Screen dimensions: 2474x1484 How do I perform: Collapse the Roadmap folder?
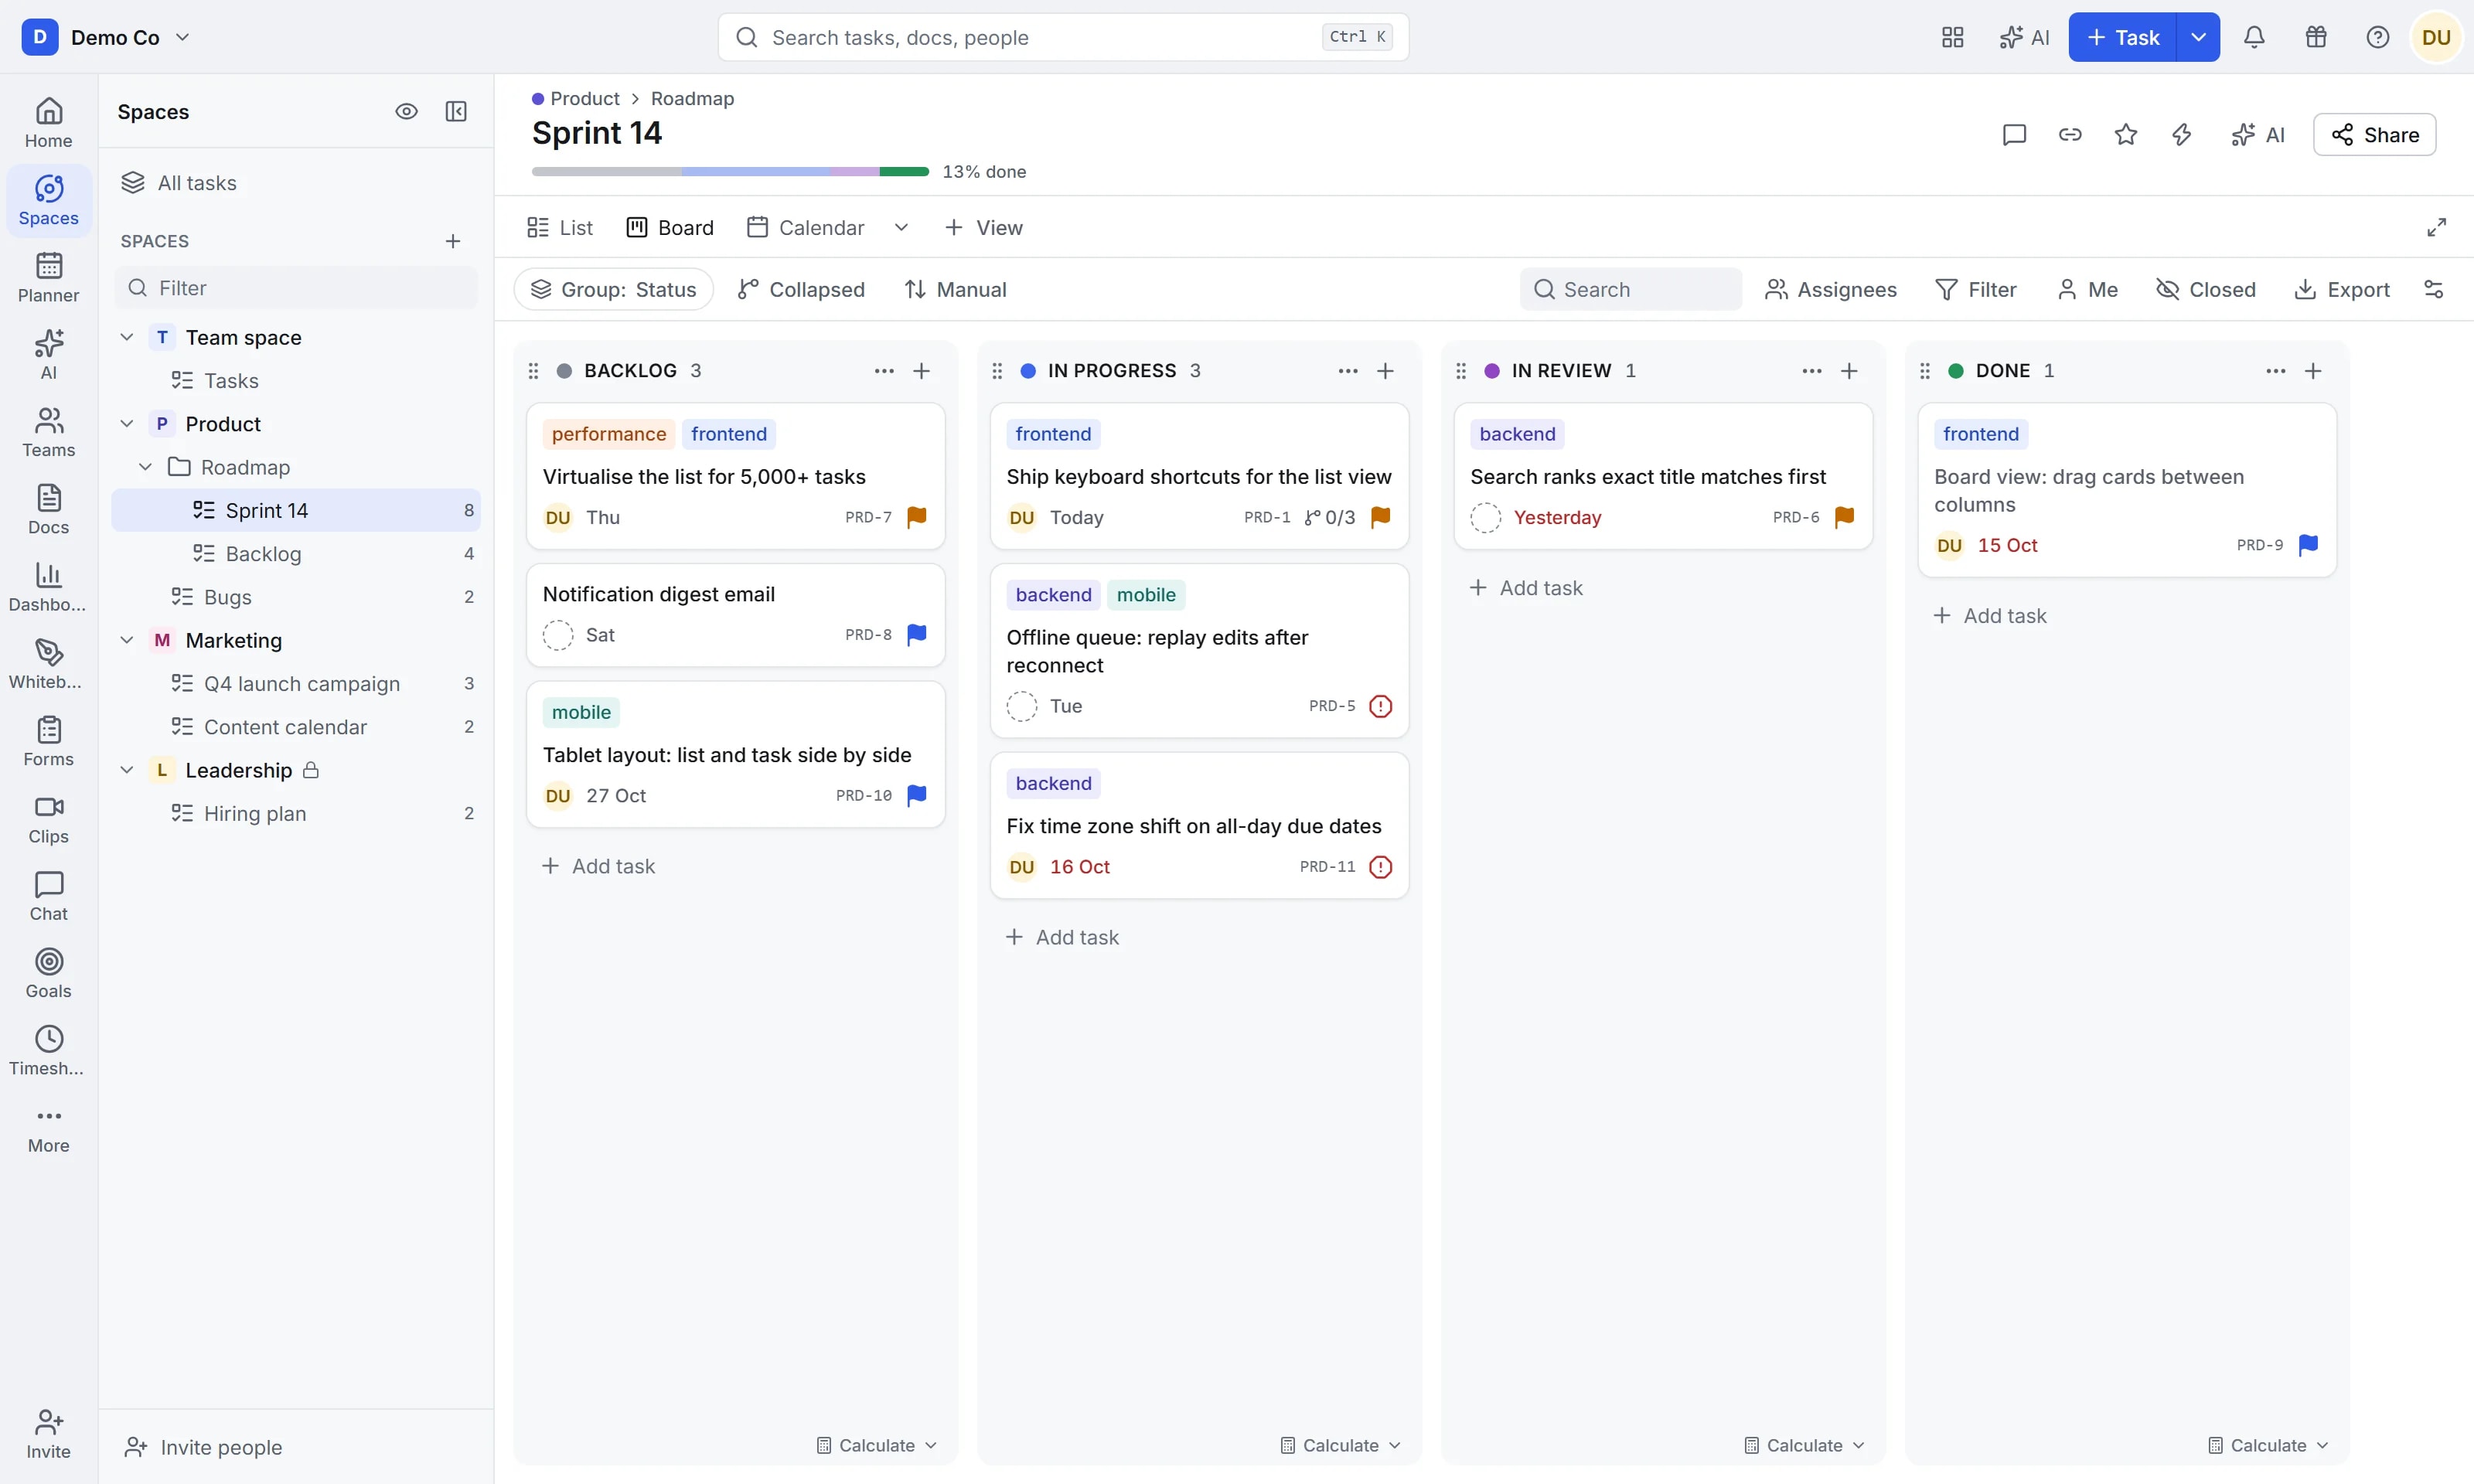click(145, 467)
